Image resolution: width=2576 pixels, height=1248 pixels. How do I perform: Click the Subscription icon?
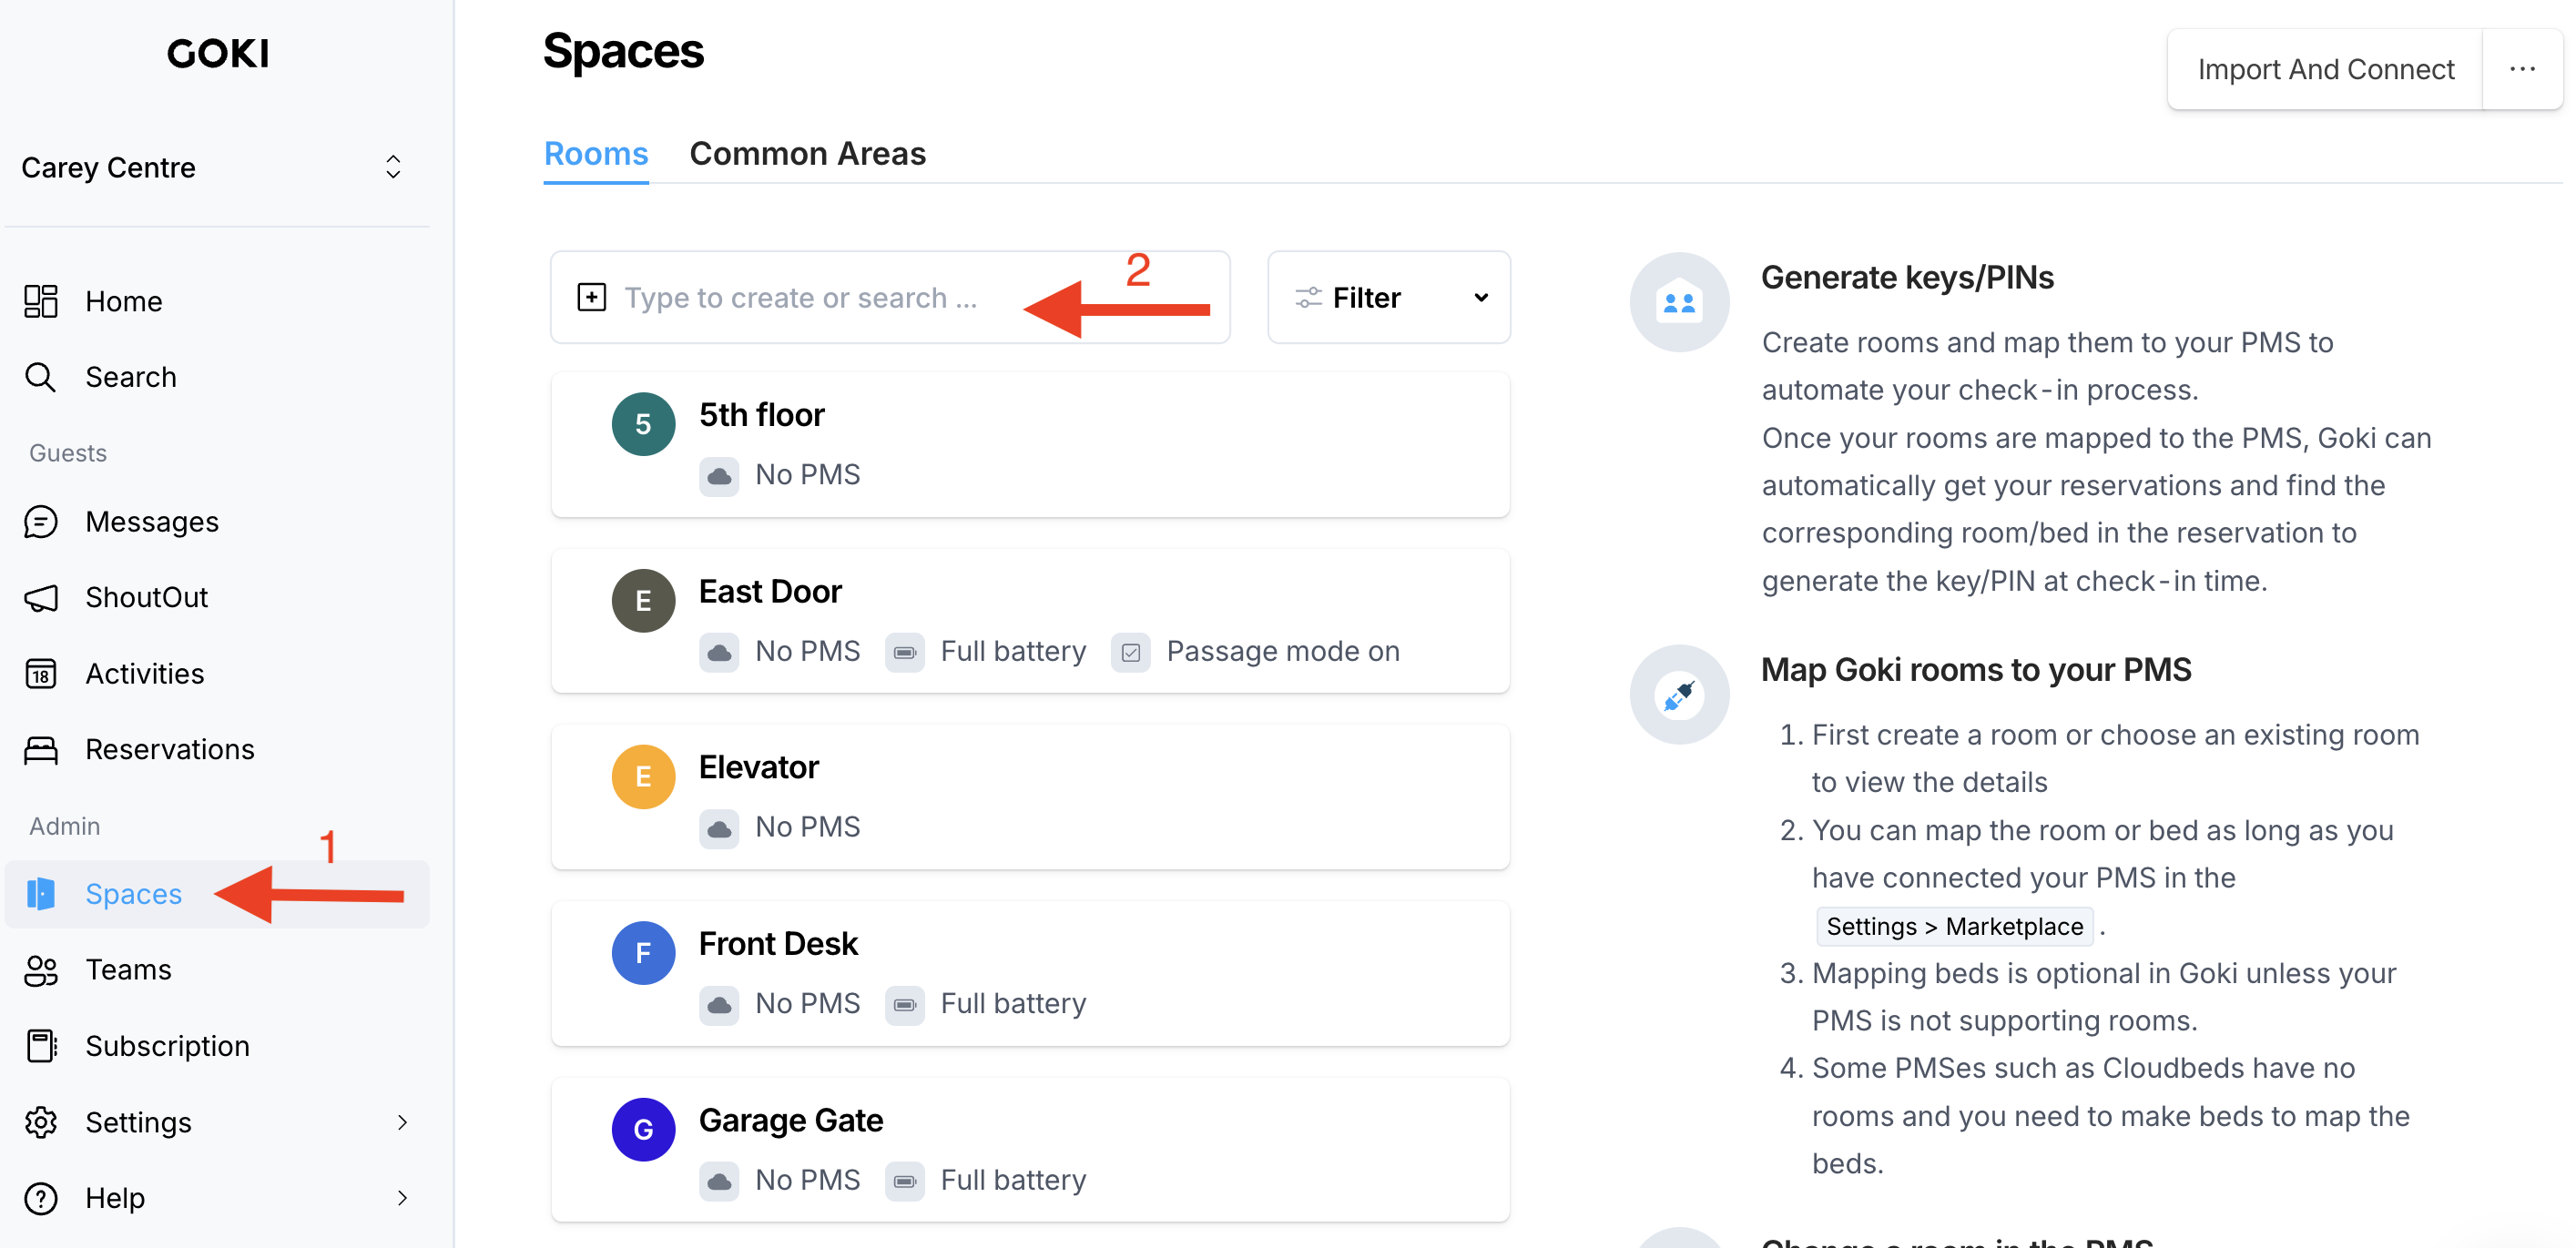(40, 1046)
